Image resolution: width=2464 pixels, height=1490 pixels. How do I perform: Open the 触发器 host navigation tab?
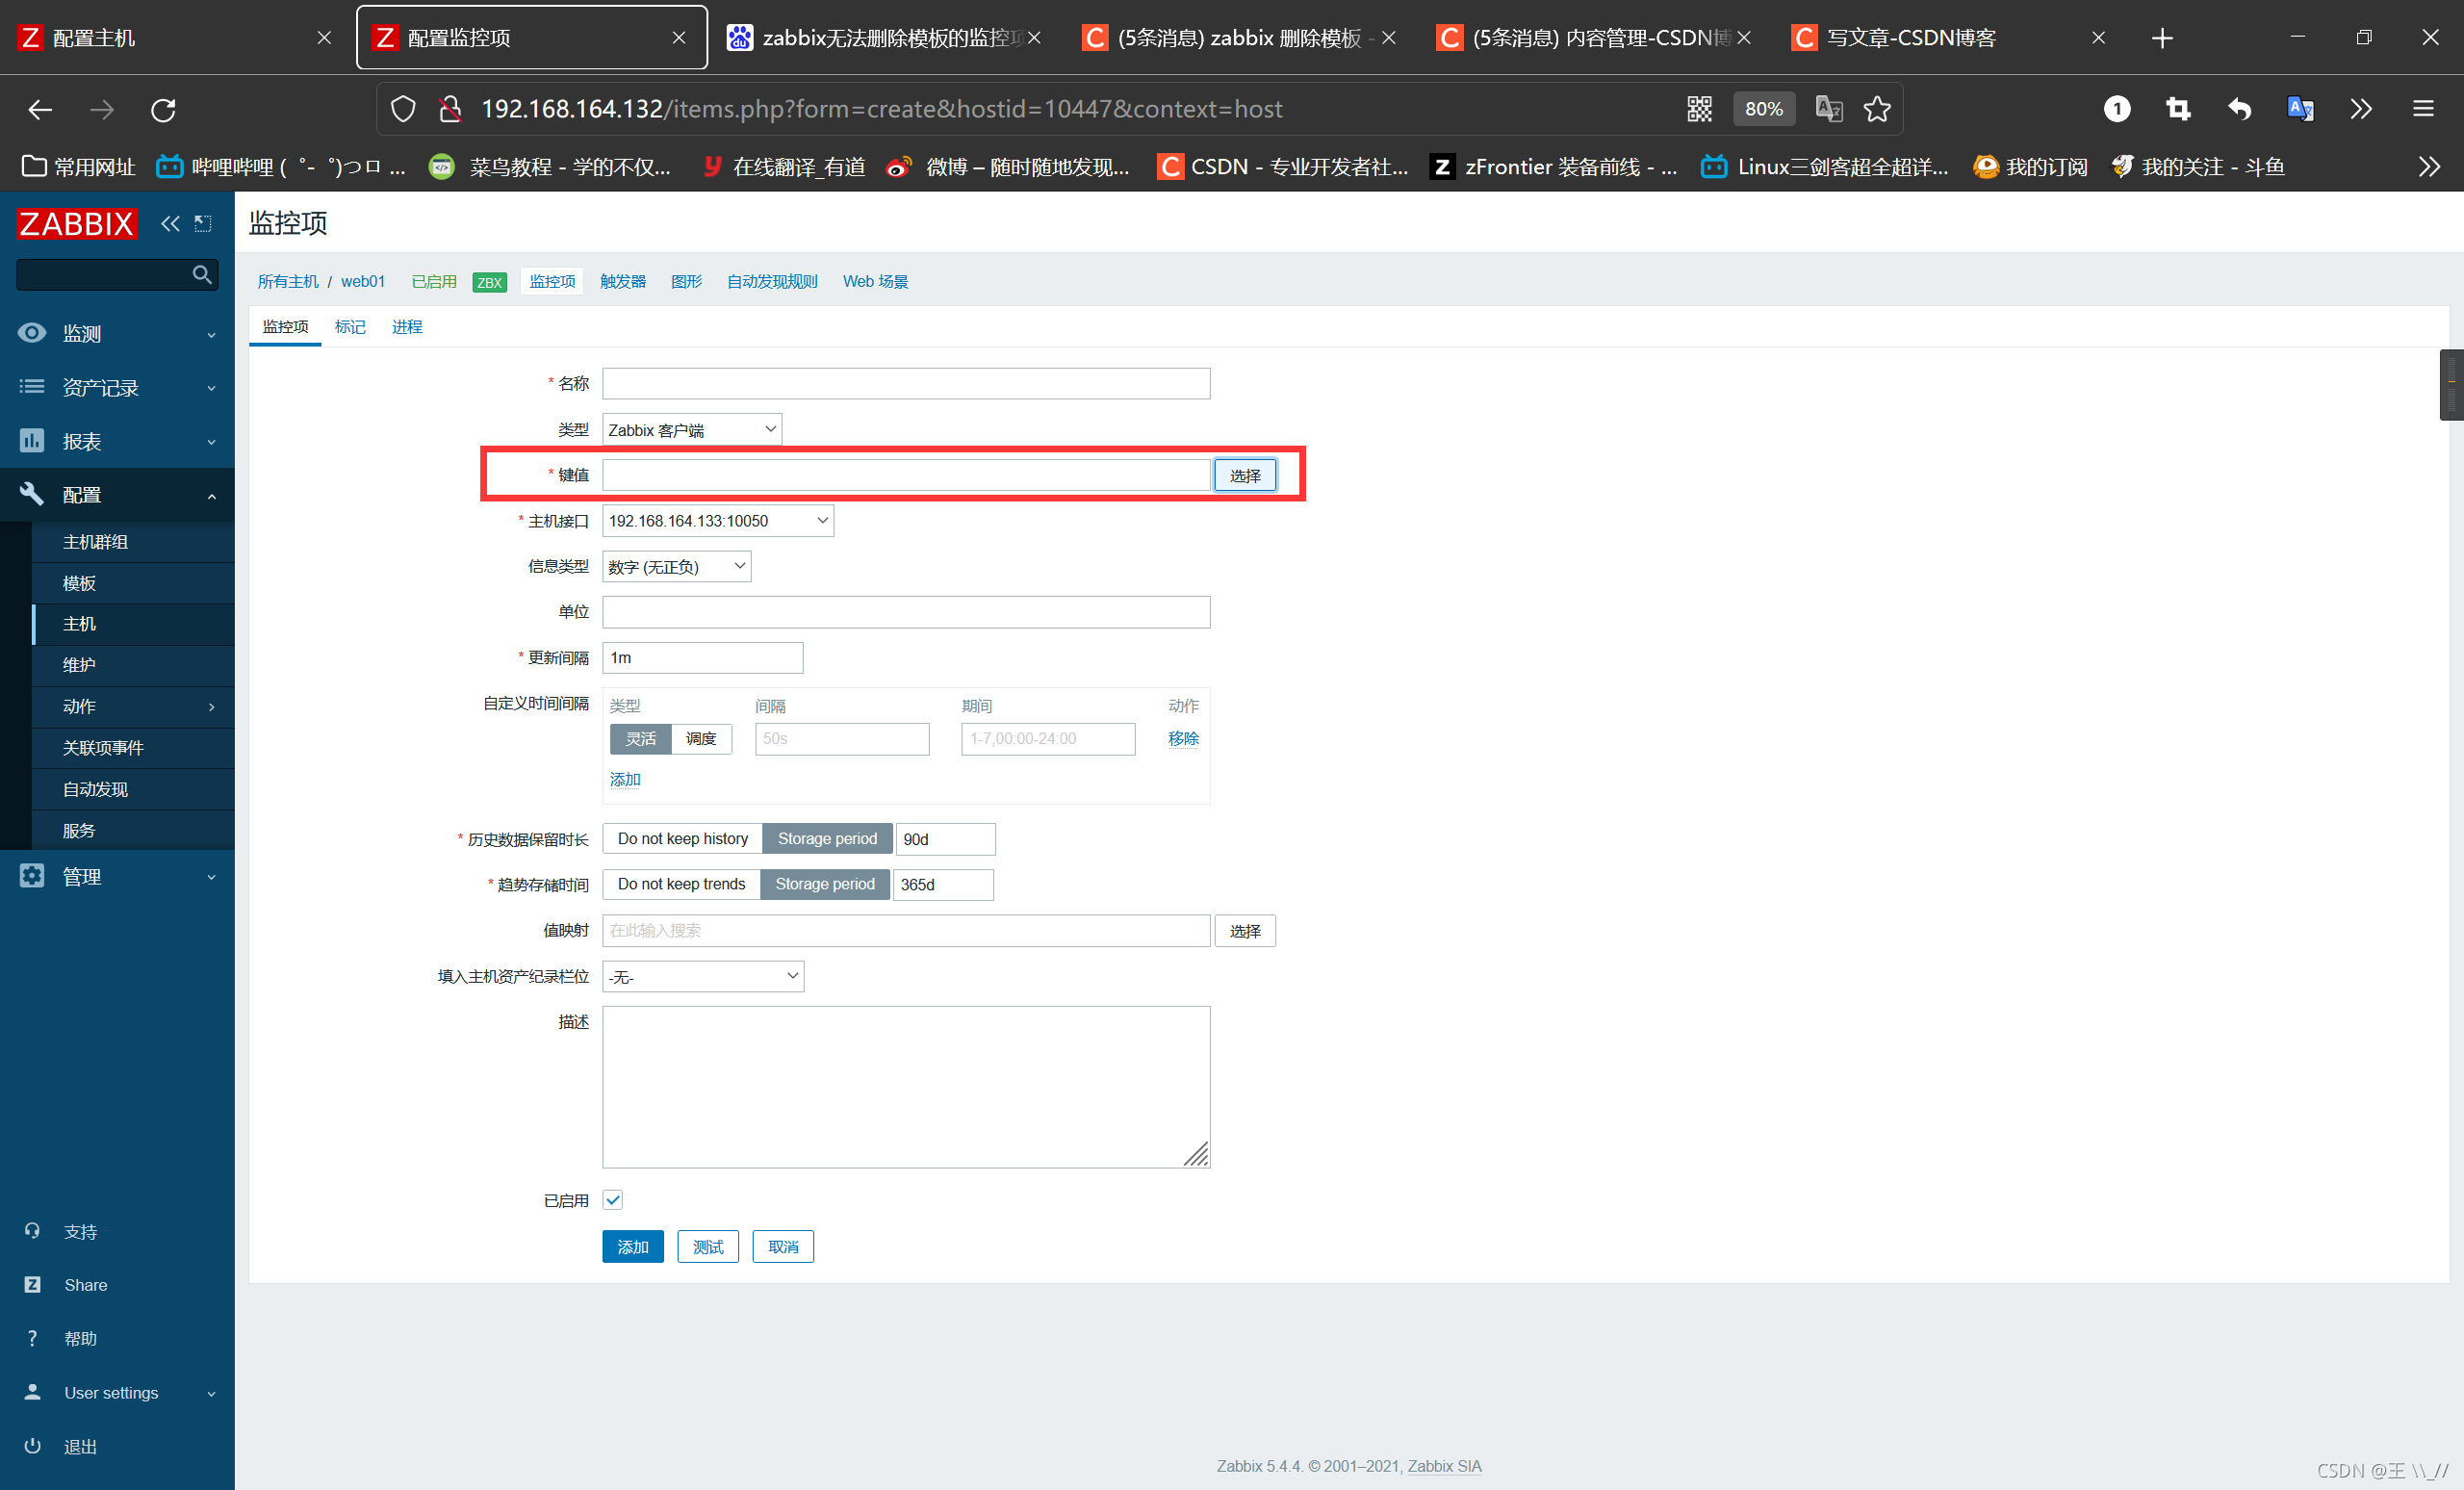pos(622,282)
